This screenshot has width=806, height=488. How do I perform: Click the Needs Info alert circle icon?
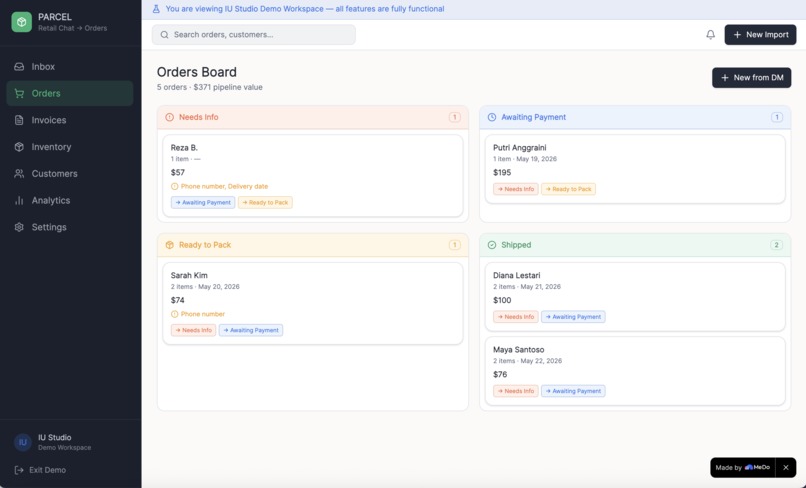pos(170,117)
